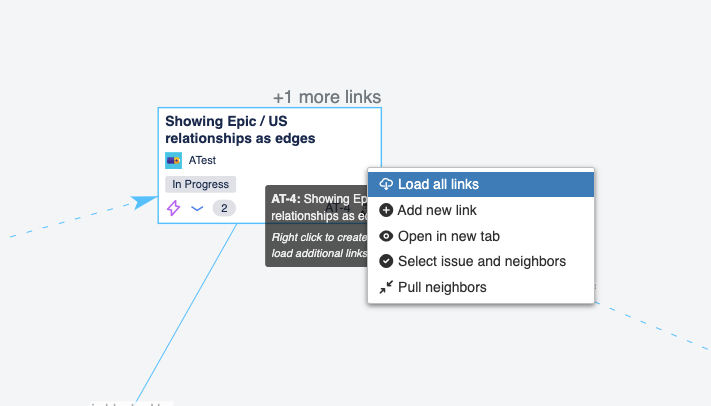The height and width of the screenshot is (406, 711).
Task: Click the '+1 more links' label
Action: click(327, 97)
